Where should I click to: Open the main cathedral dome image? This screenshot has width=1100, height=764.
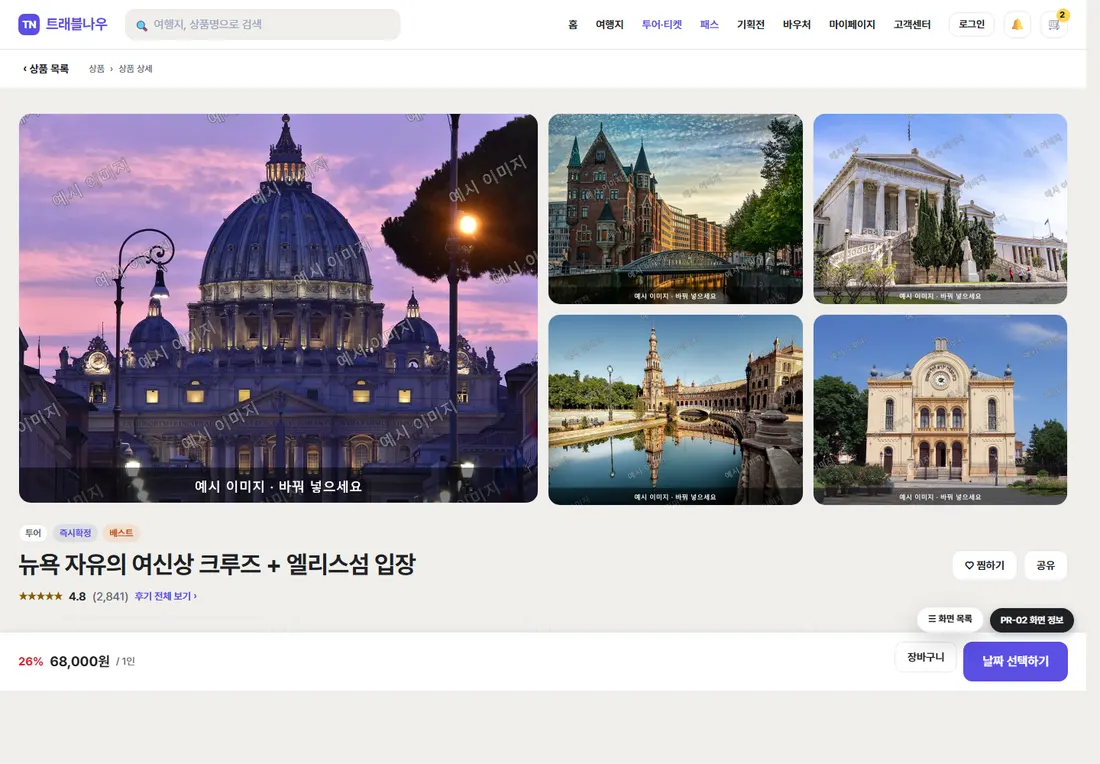click(279, 308)
